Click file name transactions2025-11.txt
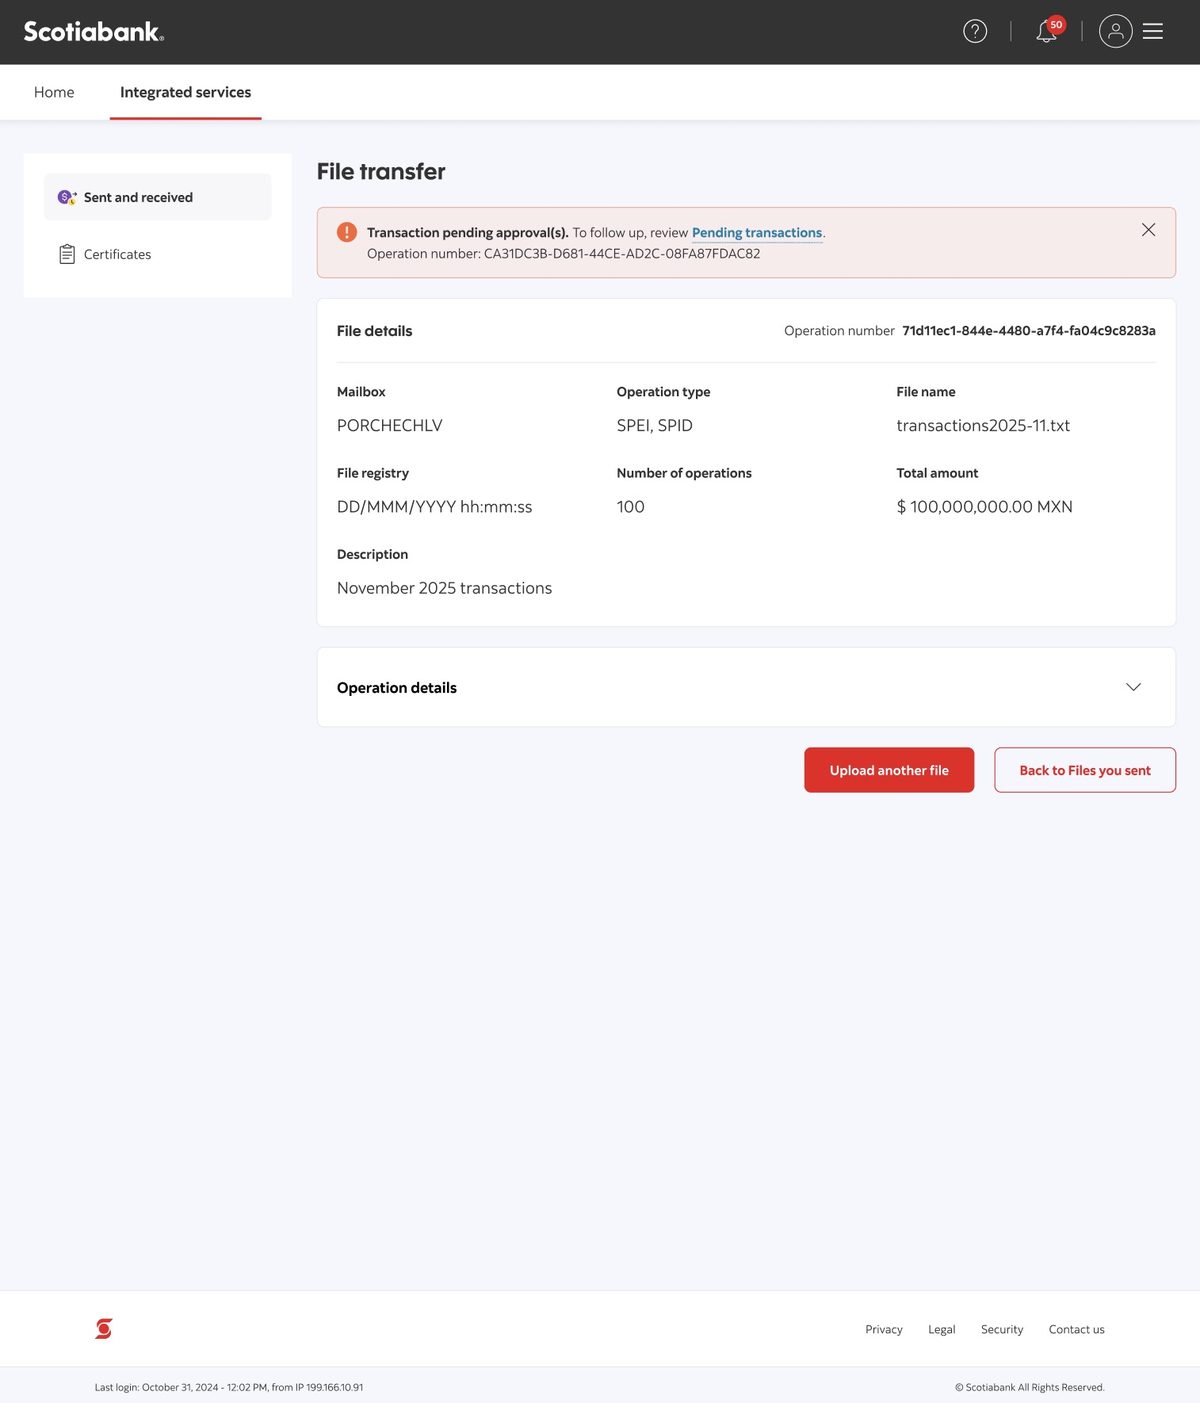The width and height of the screenshot is (1200, 1403). (983, 425)
